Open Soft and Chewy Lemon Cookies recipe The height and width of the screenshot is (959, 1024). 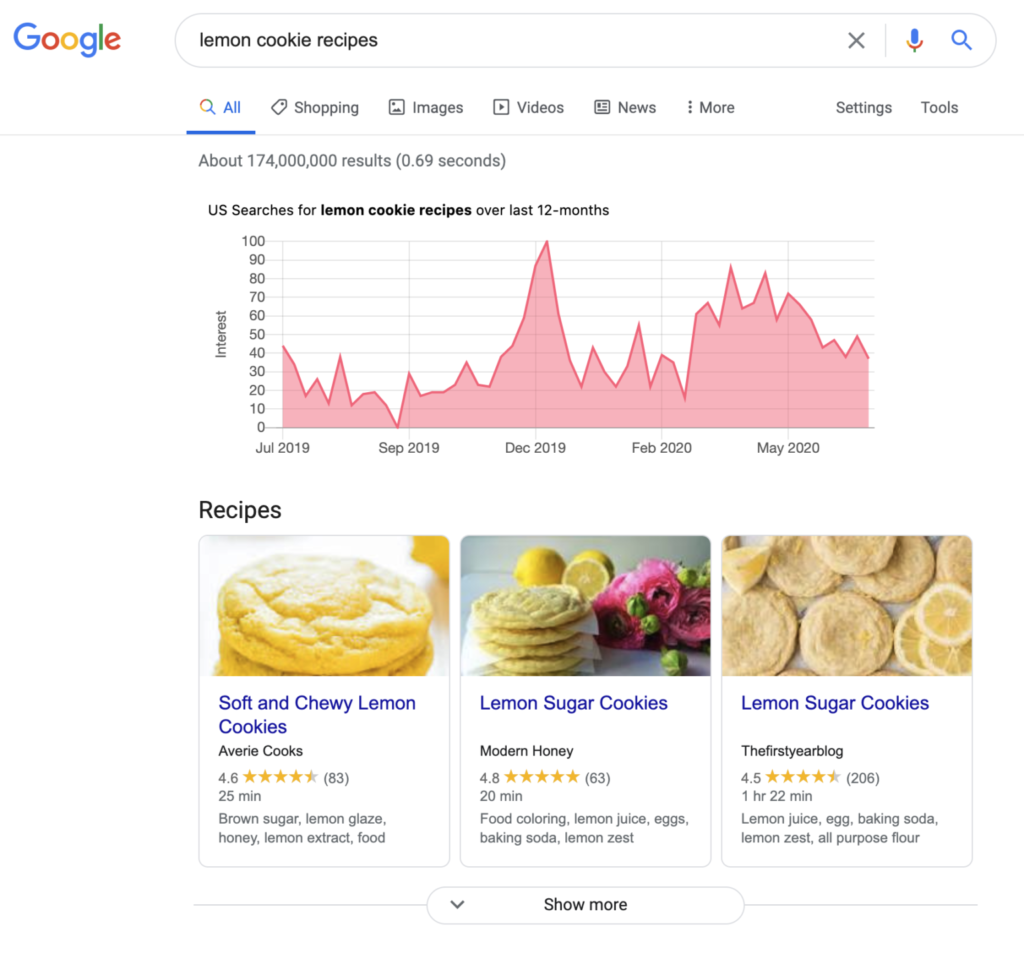(317, 715)
